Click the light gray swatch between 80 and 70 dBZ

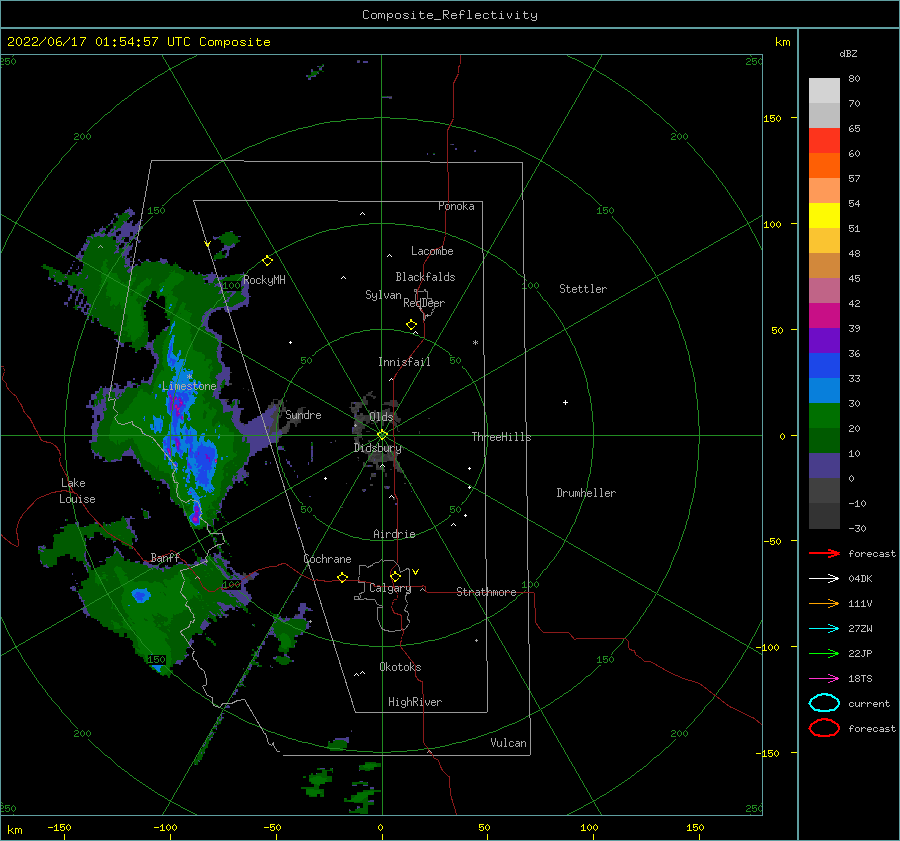pyautogui.click(x=824, y=91)
